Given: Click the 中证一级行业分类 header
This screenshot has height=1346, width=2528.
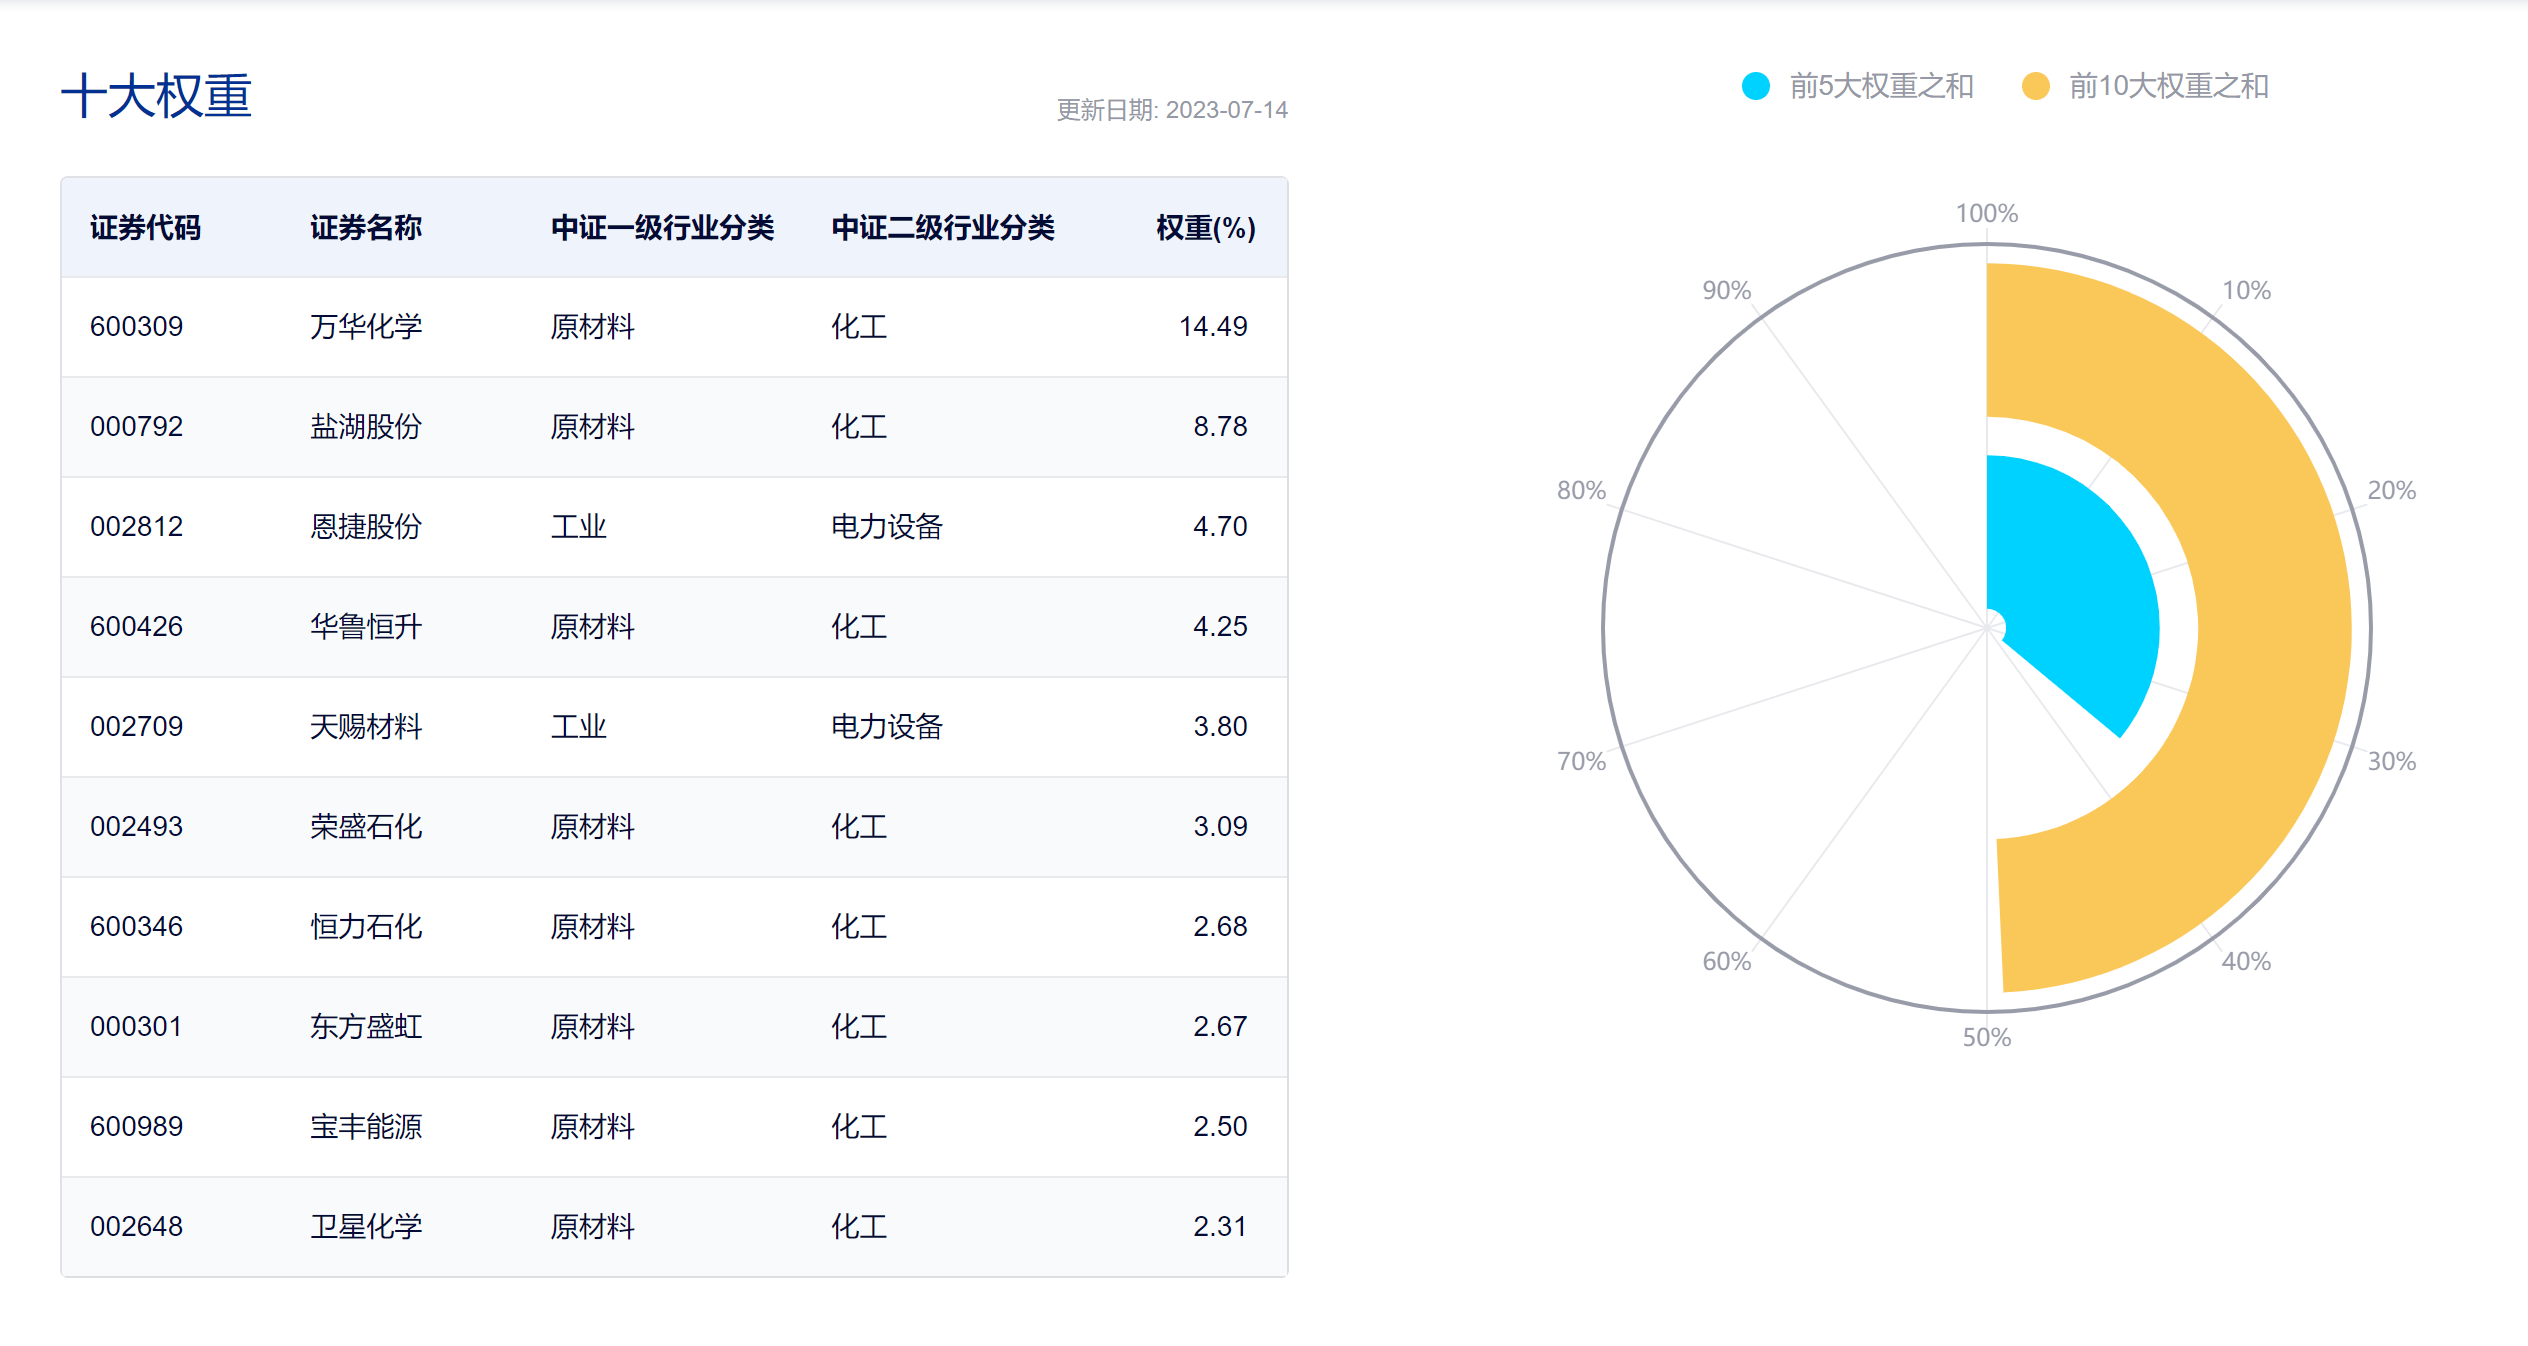Looking at the screenshot, I should pos(662,228).
